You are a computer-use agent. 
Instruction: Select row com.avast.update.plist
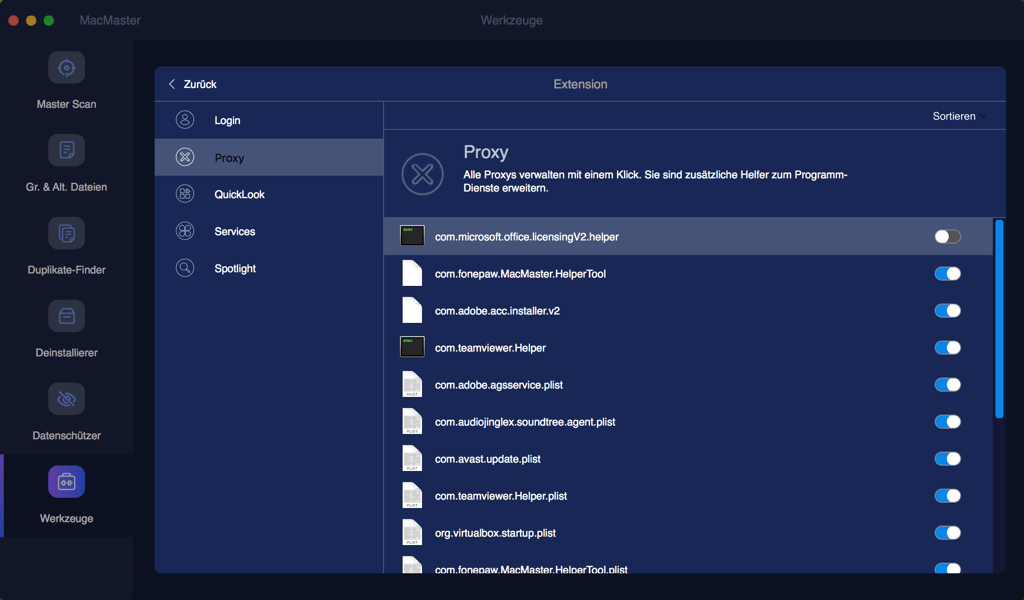(688, 459)
